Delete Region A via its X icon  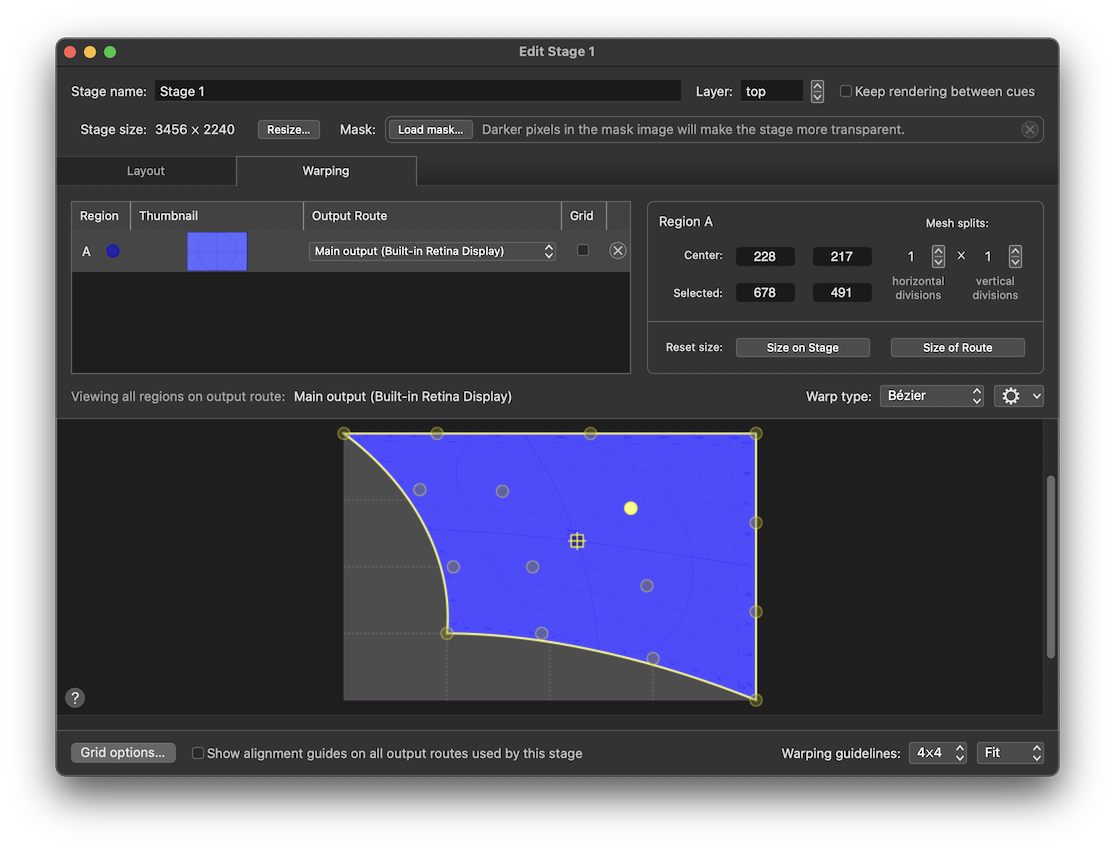617,250
